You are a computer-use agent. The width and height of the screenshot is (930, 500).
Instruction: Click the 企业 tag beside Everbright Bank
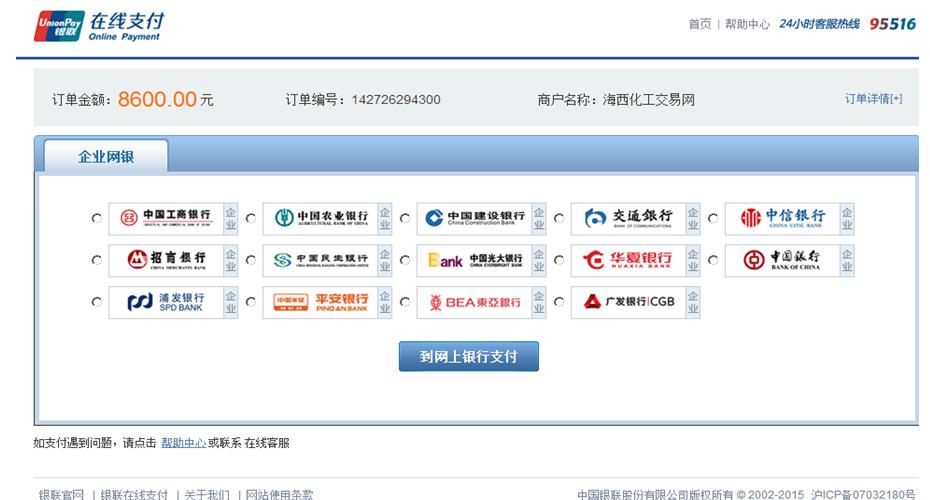539,260
